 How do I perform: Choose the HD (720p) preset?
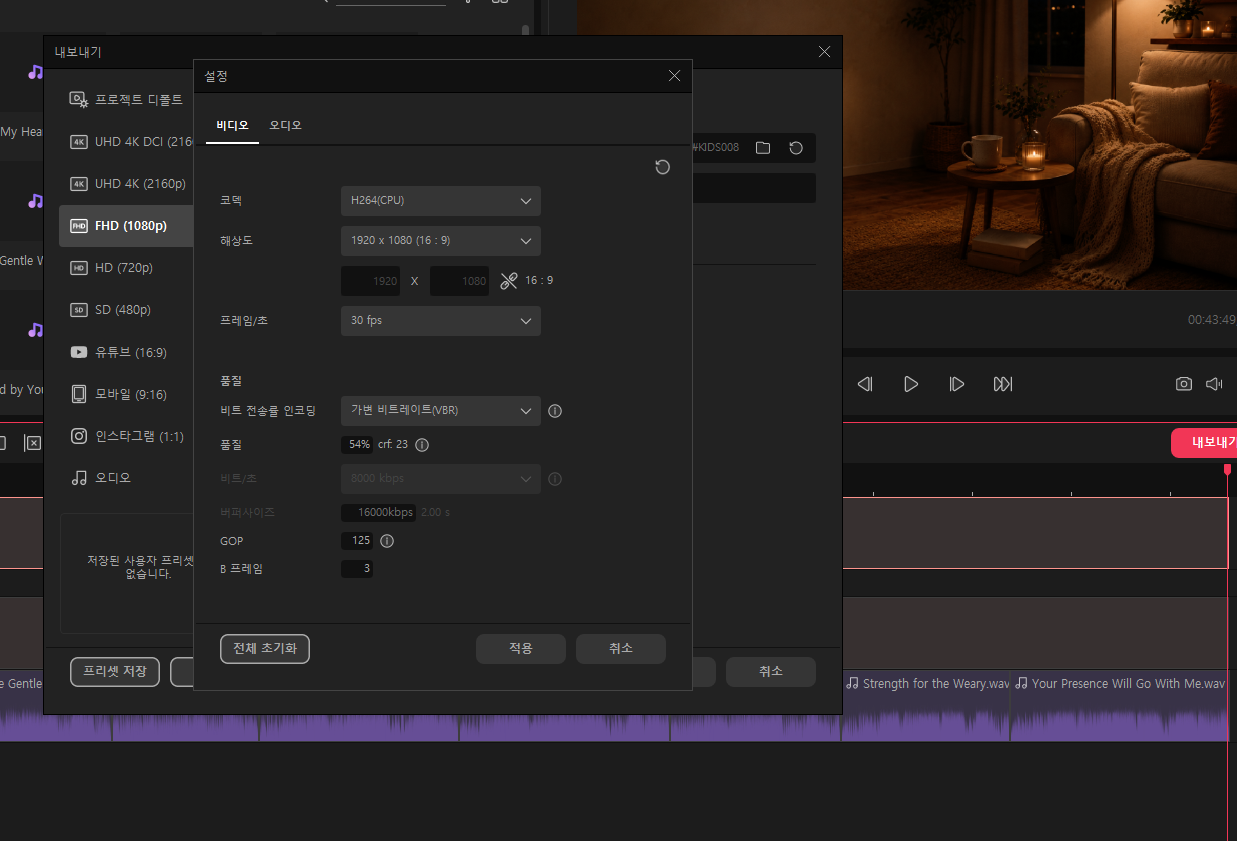coord(127,268)
